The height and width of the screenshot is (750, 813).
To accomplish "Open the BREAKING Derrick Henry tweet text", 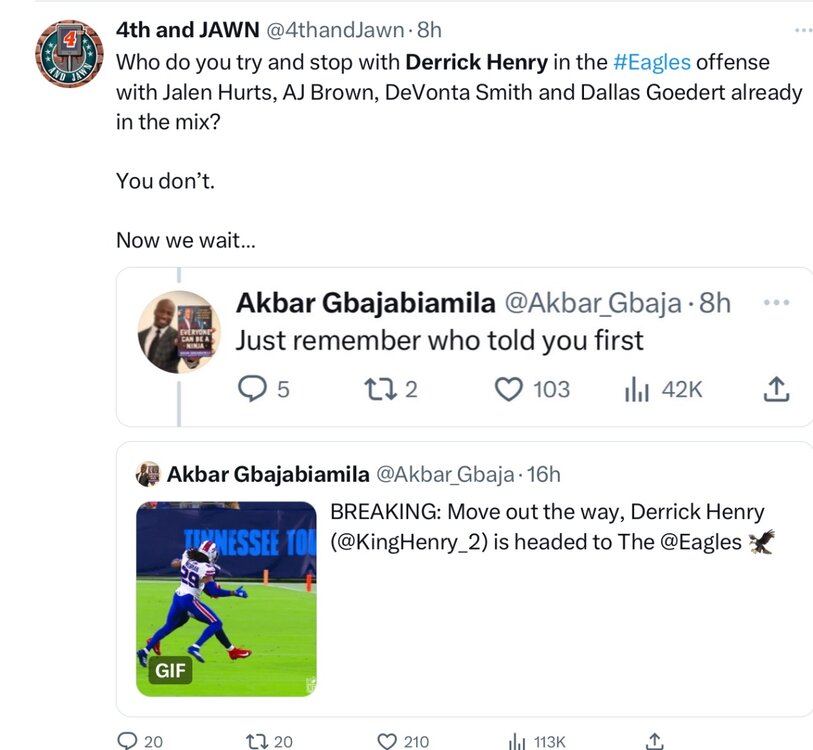I will [552, 527].
